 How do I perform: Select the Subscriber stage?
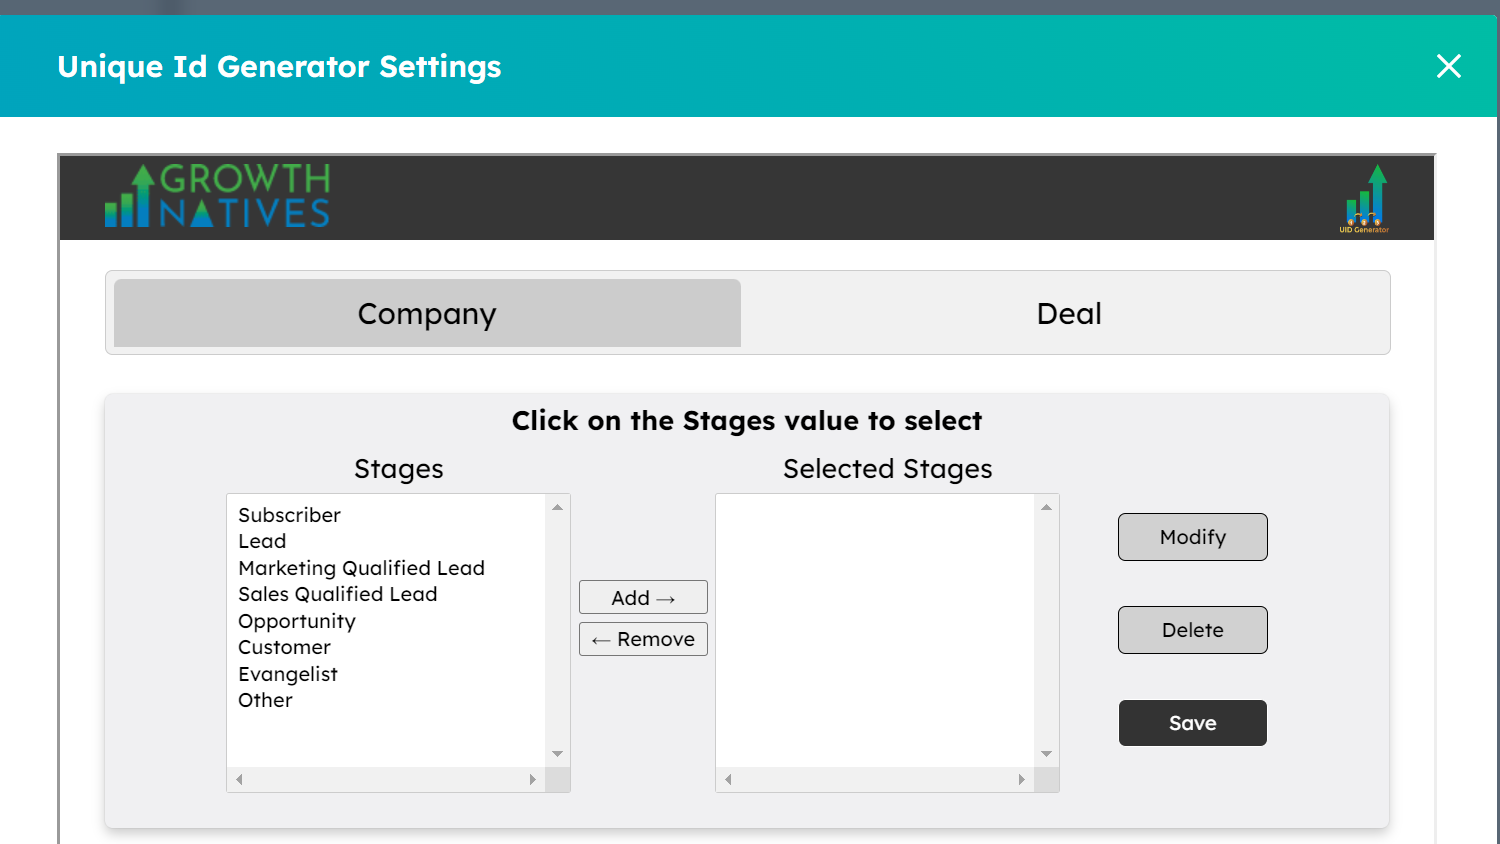click(289, 515)
